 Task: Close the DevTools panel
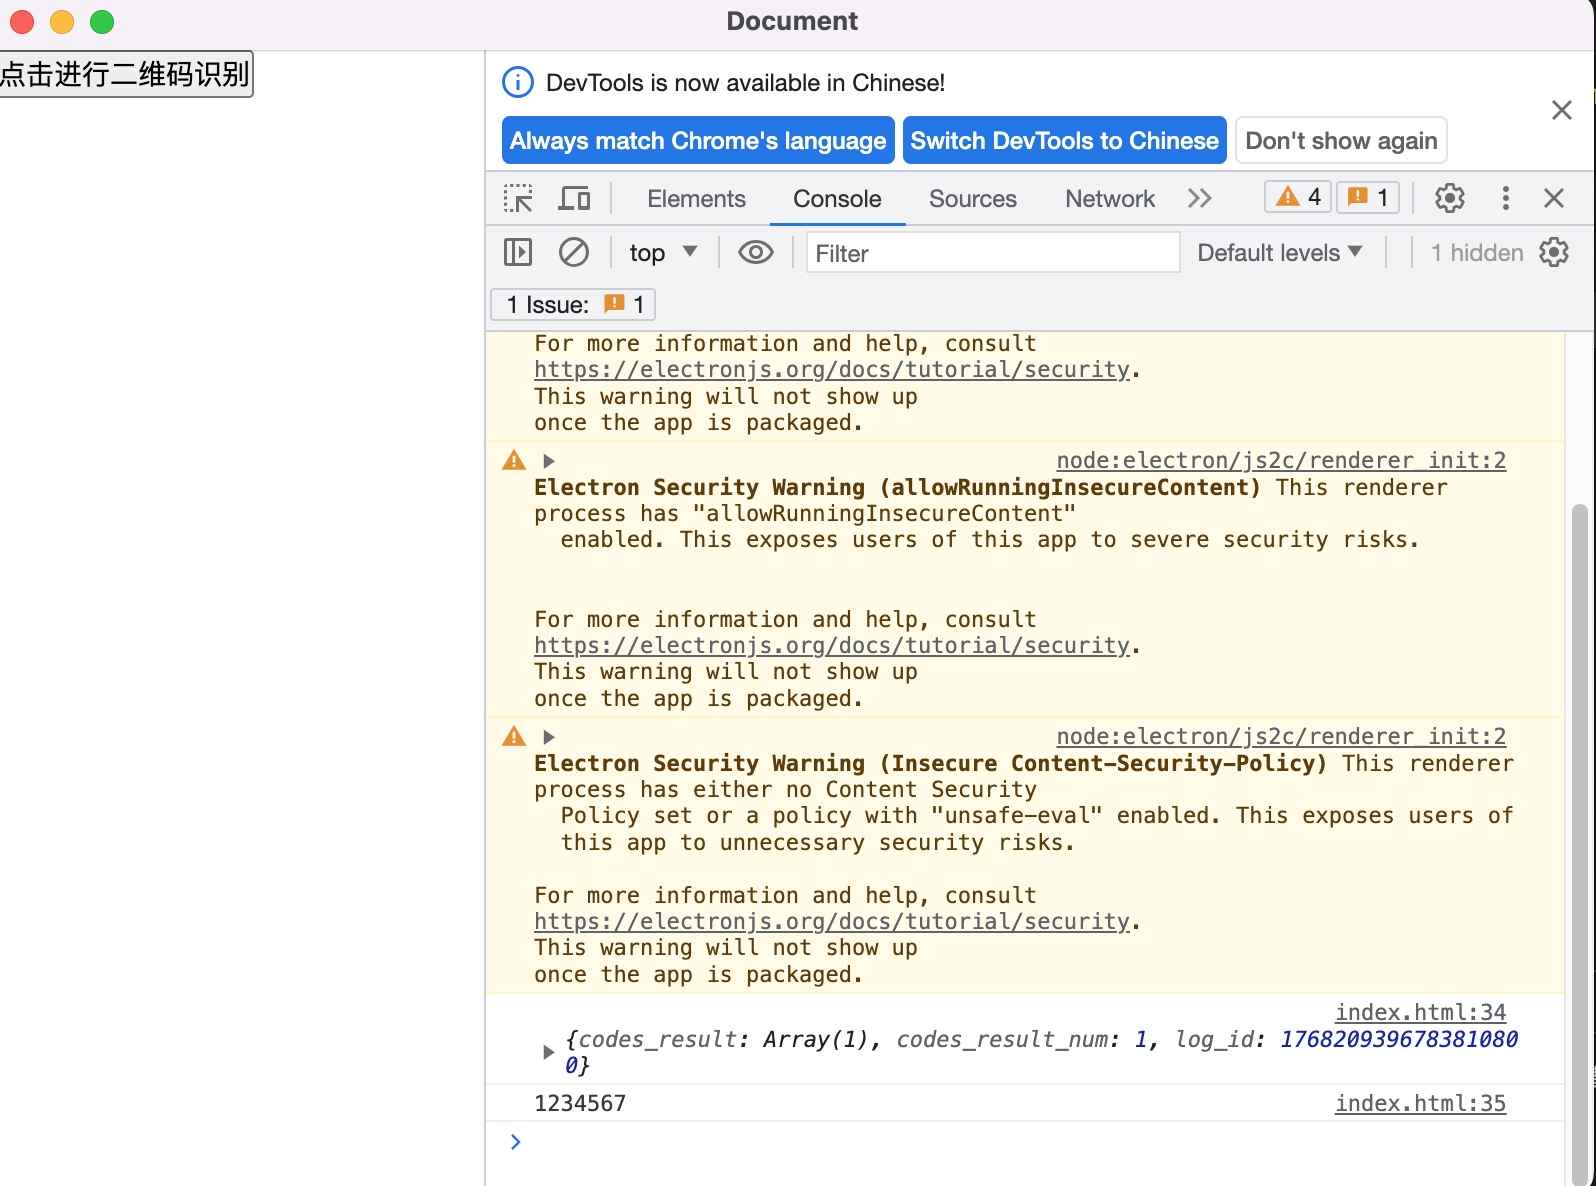[1554, 198]
